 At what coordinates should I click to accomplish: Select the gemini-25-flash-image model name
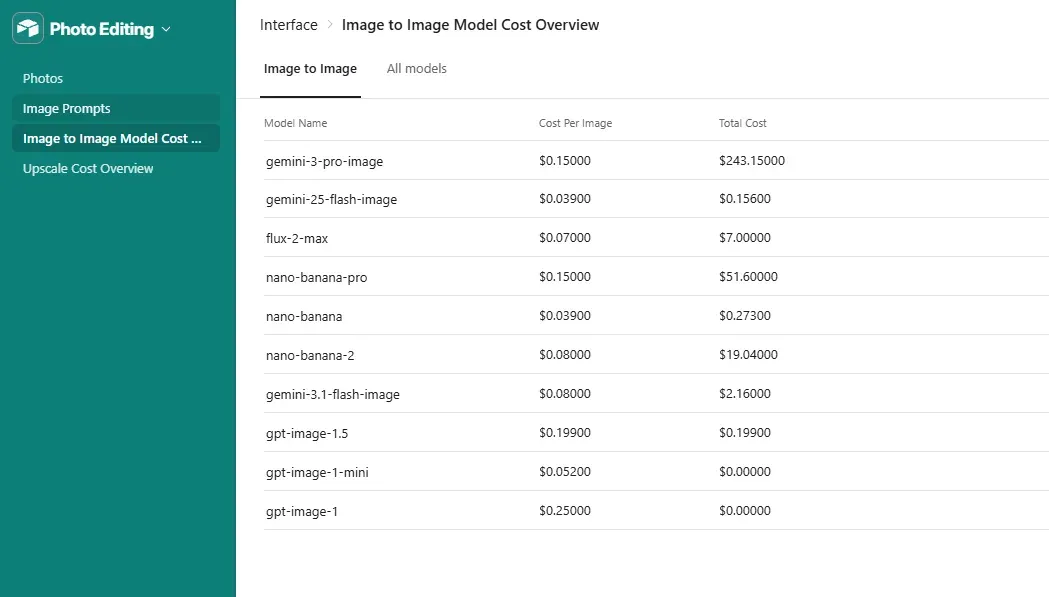331,199
